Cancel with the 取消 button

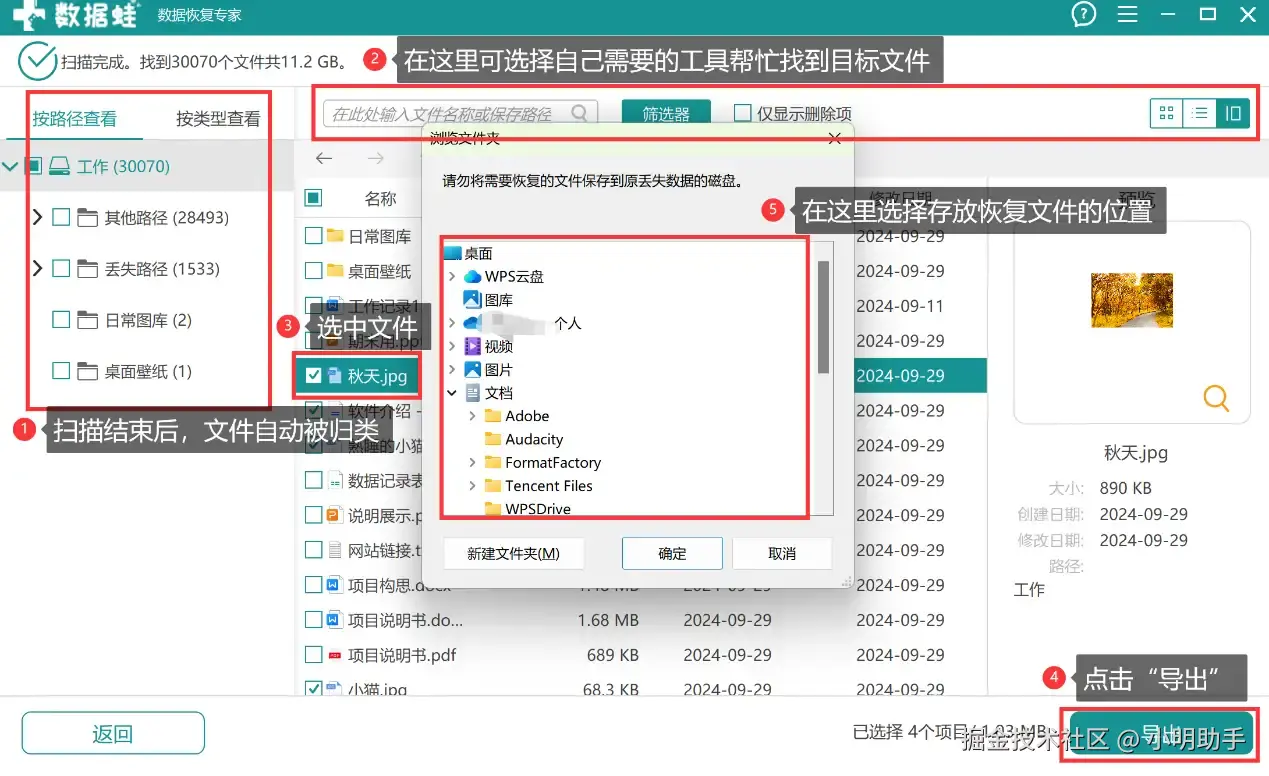click(x=782, y=553)
